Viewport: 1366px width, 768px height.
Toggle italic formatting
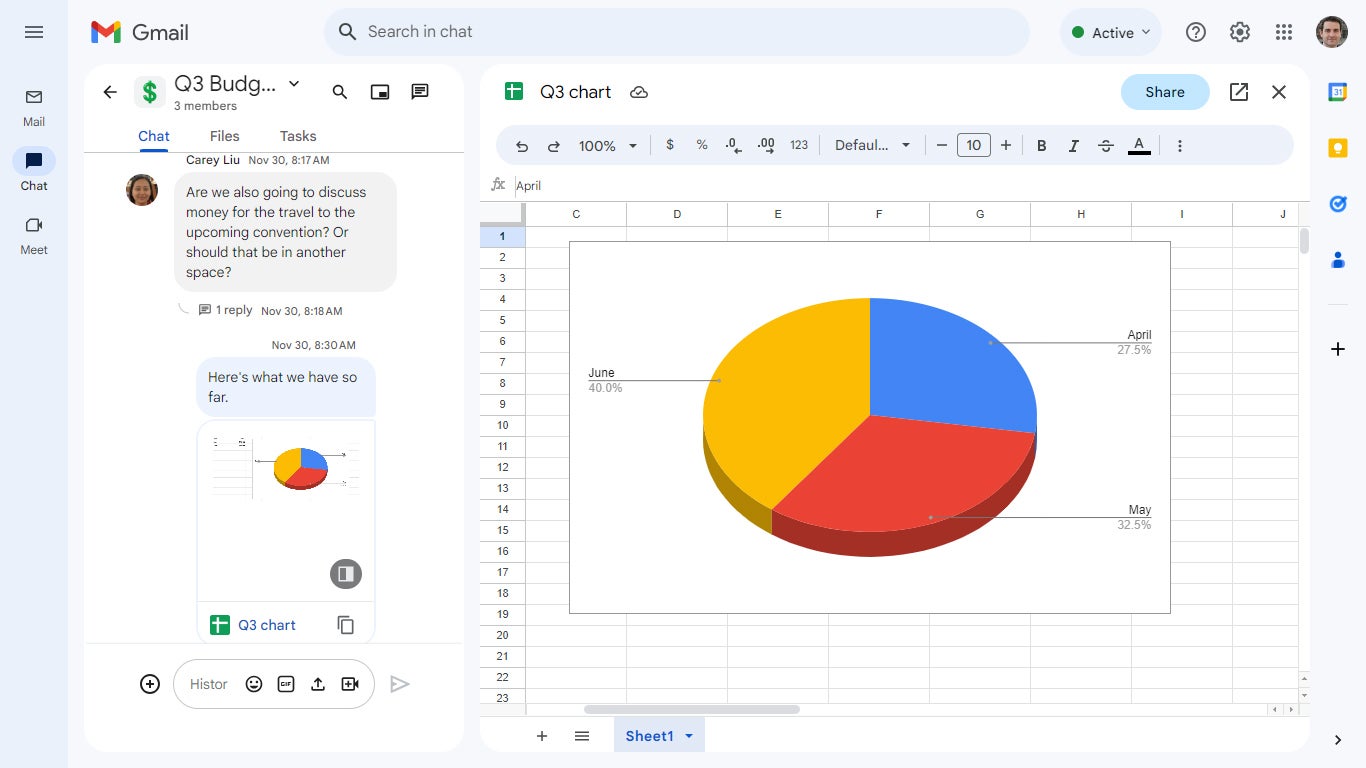click(x=1074, y=146)
